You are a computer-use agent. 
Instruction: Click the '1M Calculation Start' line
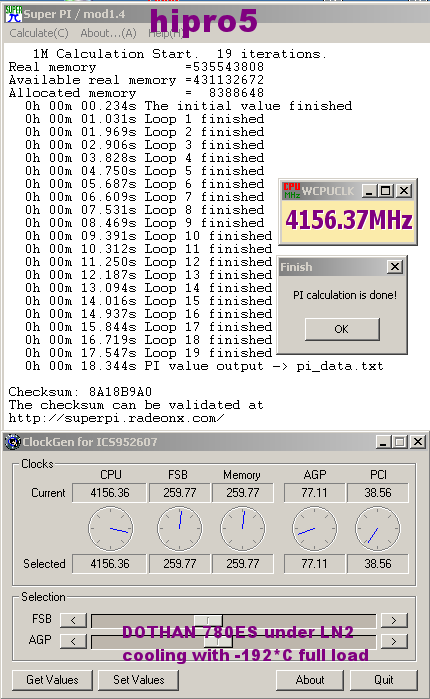click(x=180, y=54)
